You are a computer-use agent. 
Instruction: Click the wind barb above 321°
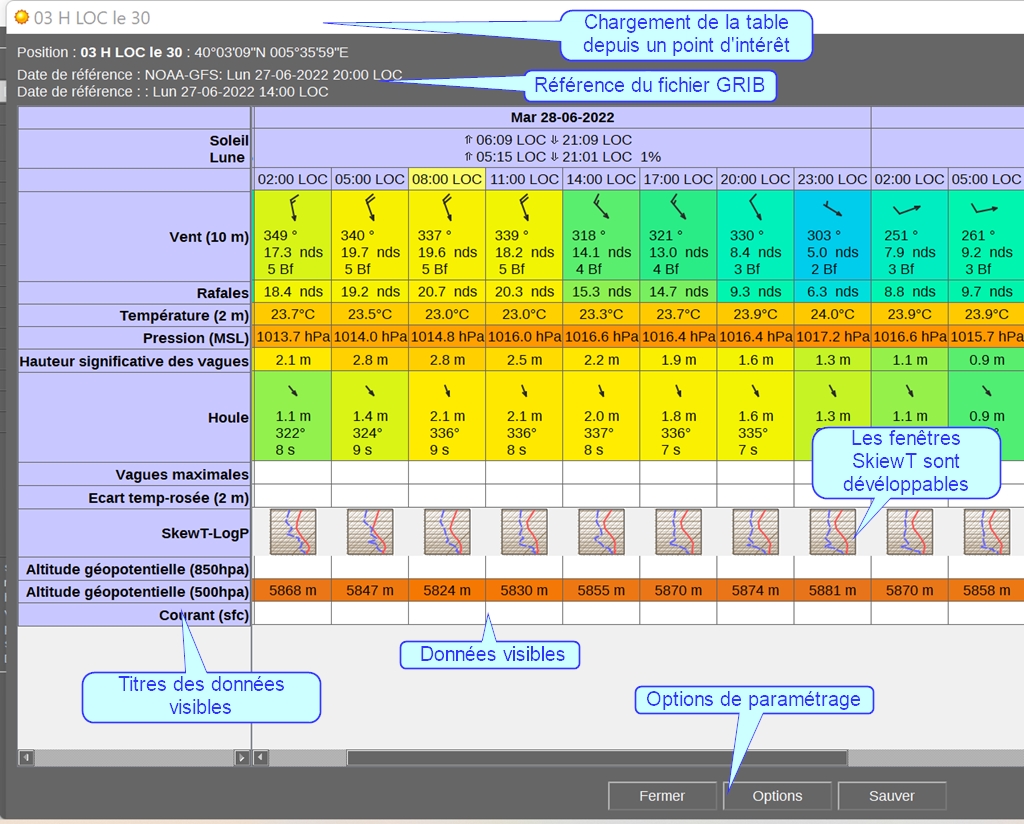(x=679, y=207)
